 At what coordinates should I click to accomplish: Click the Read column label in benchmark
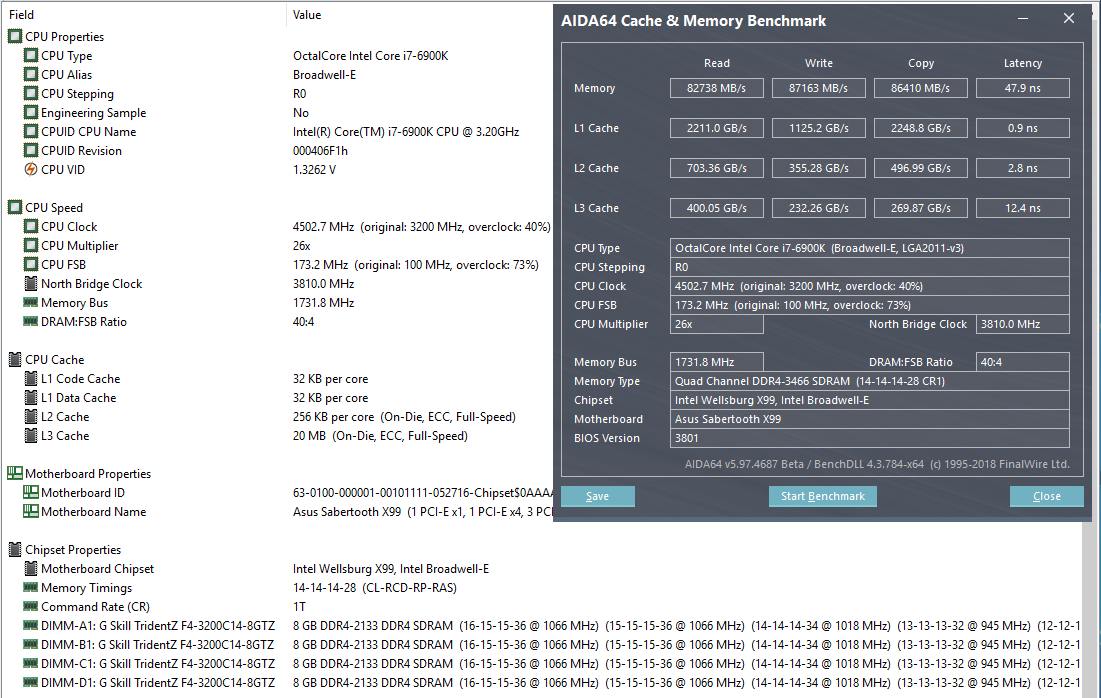[x=717, y=63]
